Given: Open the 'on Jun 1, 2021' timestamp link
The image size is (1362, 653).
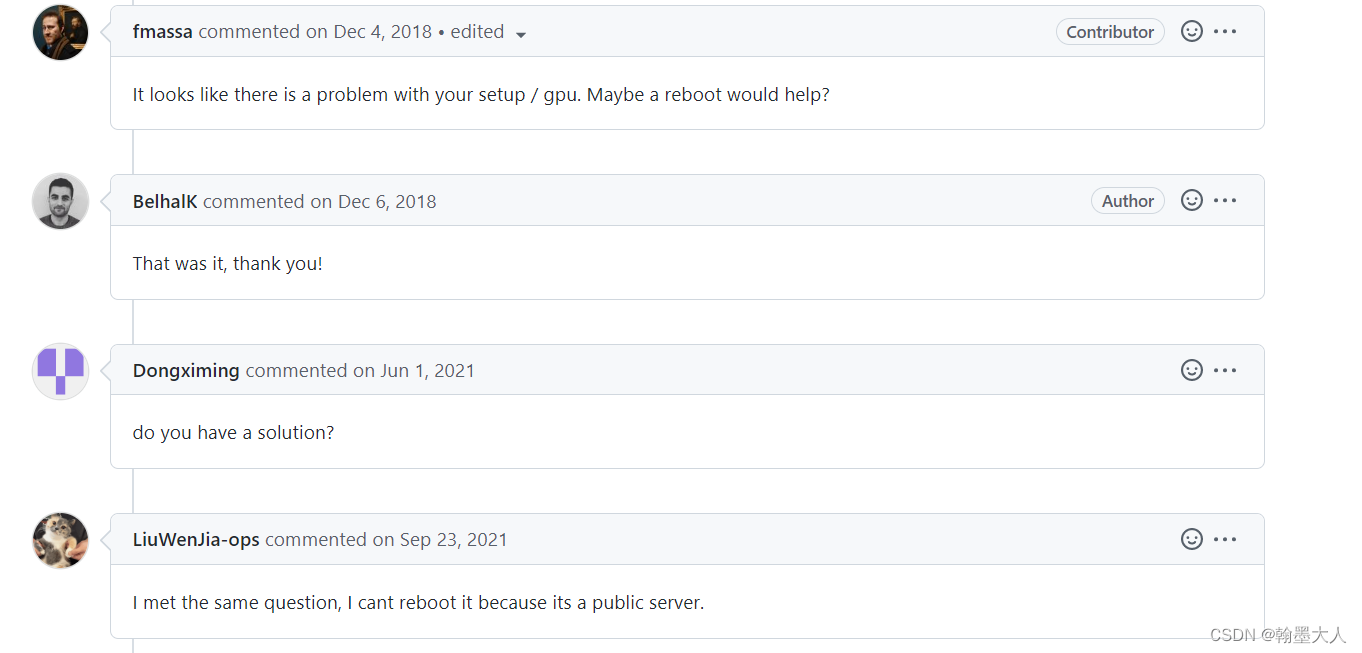Looking at the screenshot, I should coord(414,370).
